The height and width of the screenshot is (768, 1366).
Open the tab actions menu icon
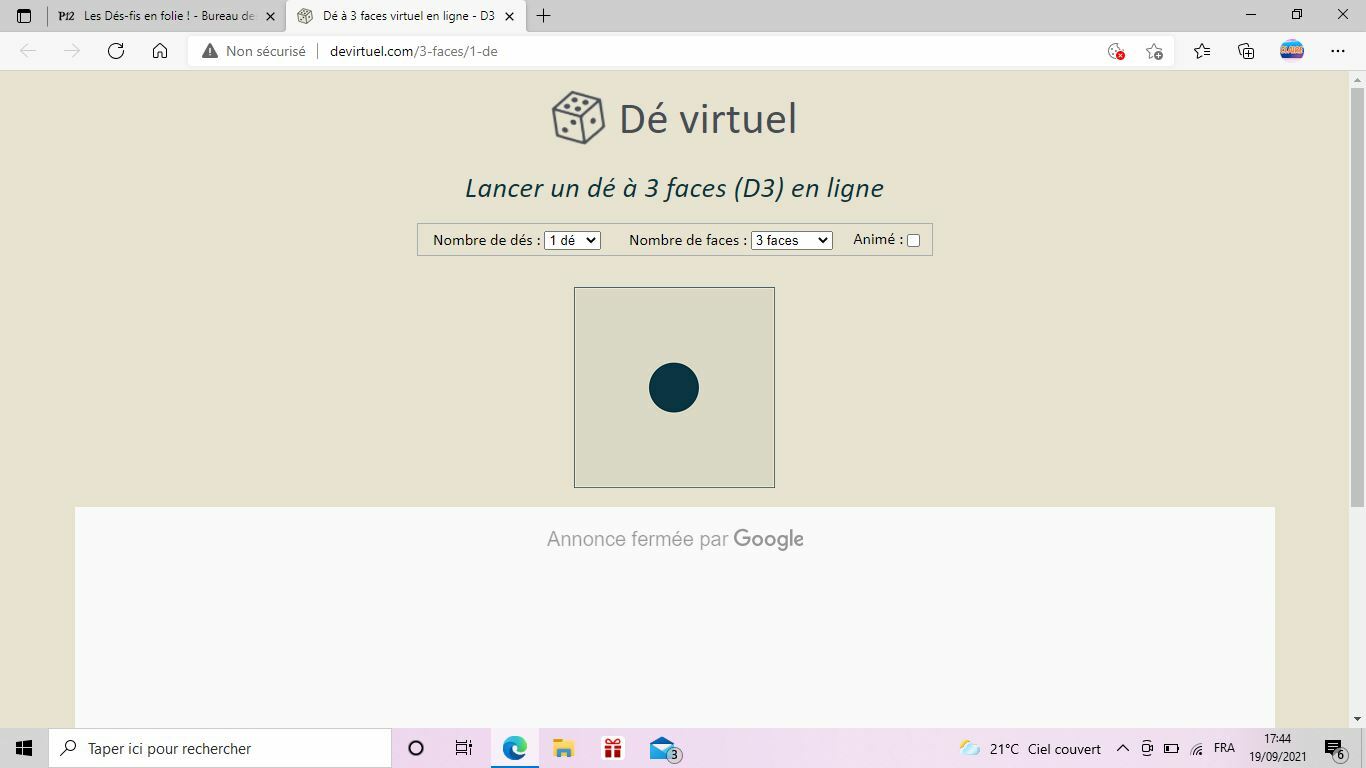point(24,16)
